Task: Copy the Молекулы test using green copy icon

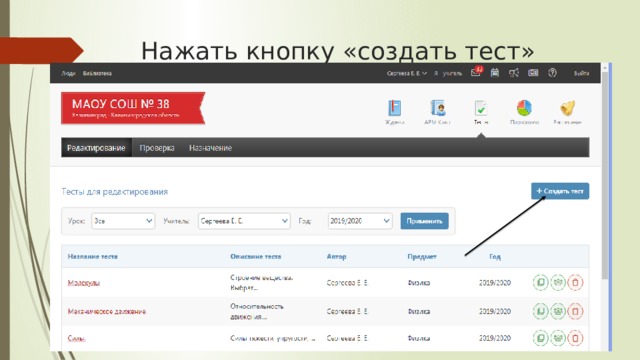Action: pyautogui.click(x=540, y=282)
